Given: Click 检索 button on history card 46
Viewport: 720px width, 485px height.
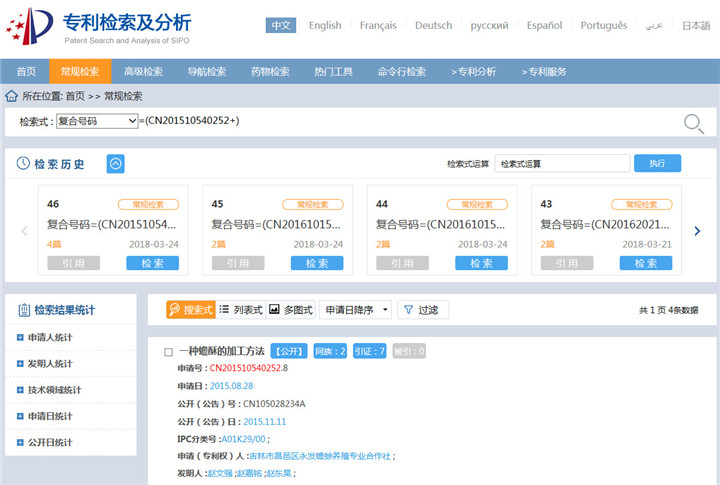Looking at the screenshot, I should click(152, 263).
